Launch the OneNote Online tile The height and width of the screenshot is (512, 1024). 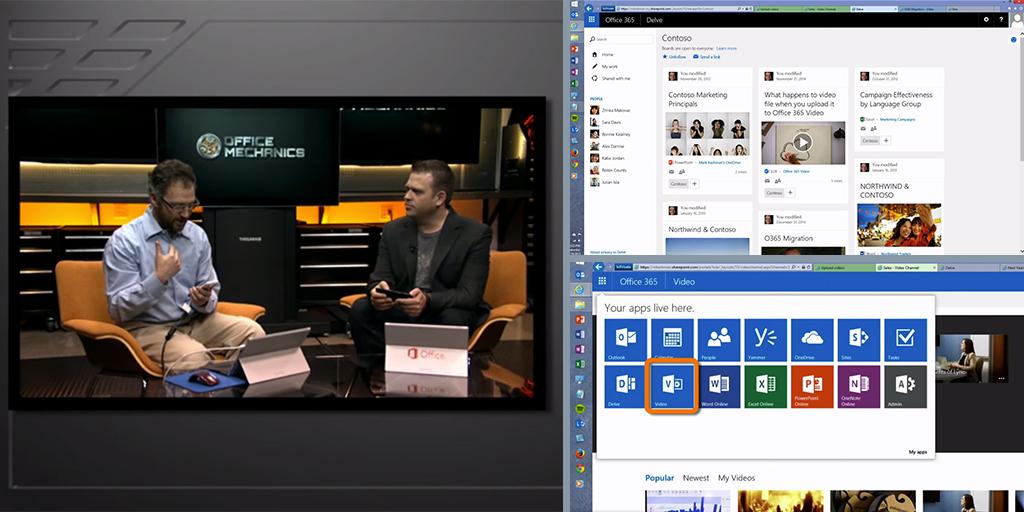click(x=859, y=387)
